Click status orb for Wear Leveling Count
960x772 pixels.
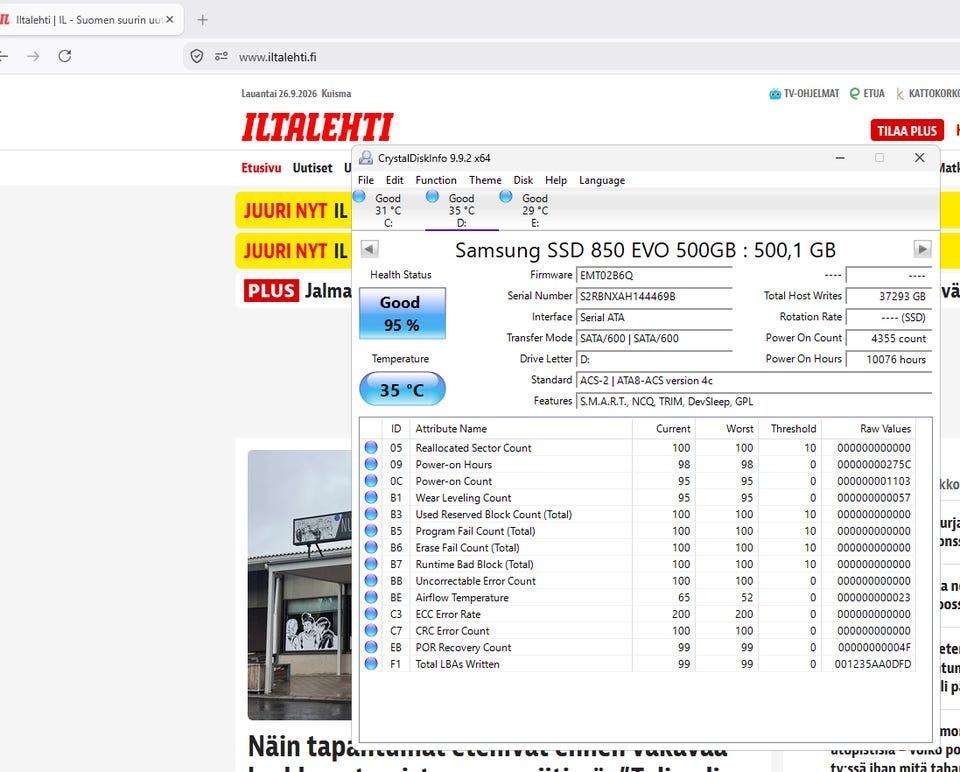371,497
